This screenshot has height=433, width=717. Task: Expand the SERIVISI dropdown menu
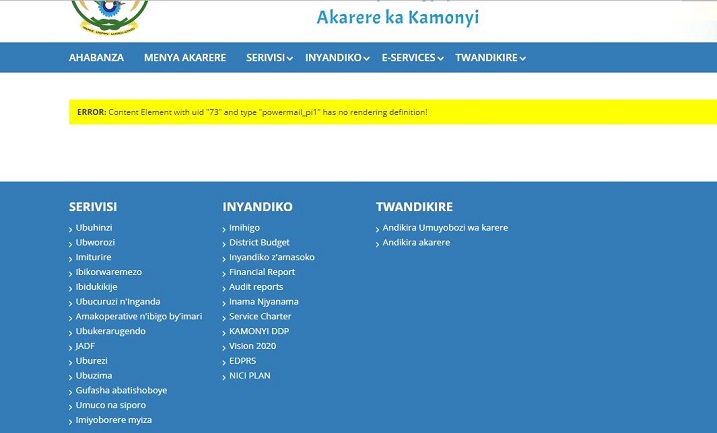(x=269, y=58)
